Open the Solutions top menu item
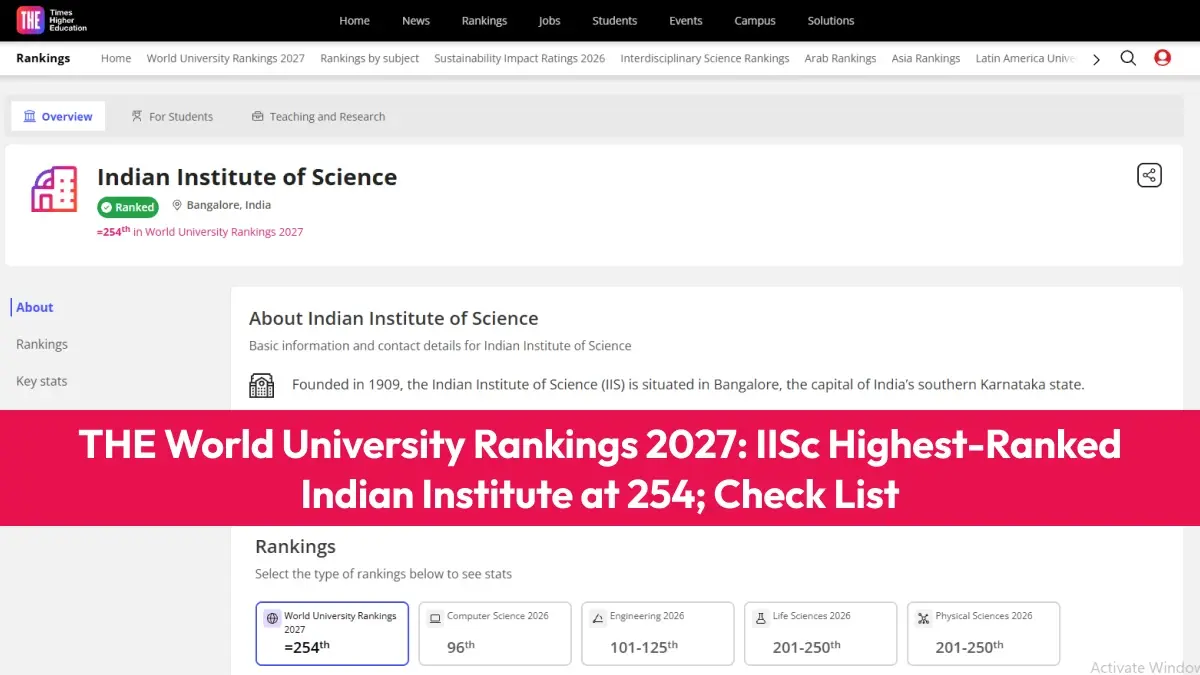The height and width of the screenshot is (675, 1200). (x=831, y=20)
